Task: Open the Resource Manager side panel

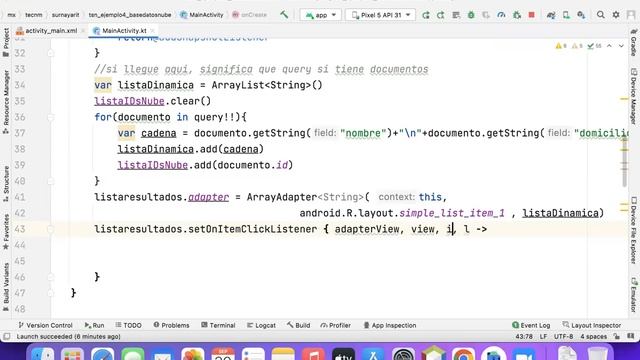Action: click(6, 102)
